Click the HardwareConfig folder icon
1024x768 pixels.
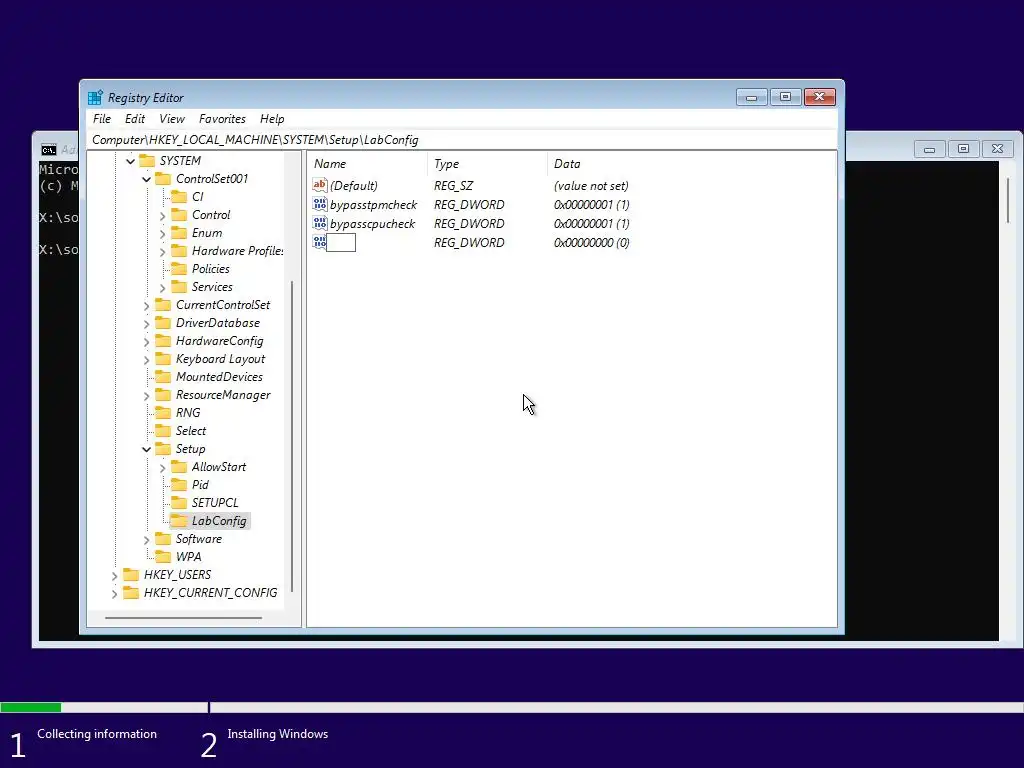pos(163,341)
